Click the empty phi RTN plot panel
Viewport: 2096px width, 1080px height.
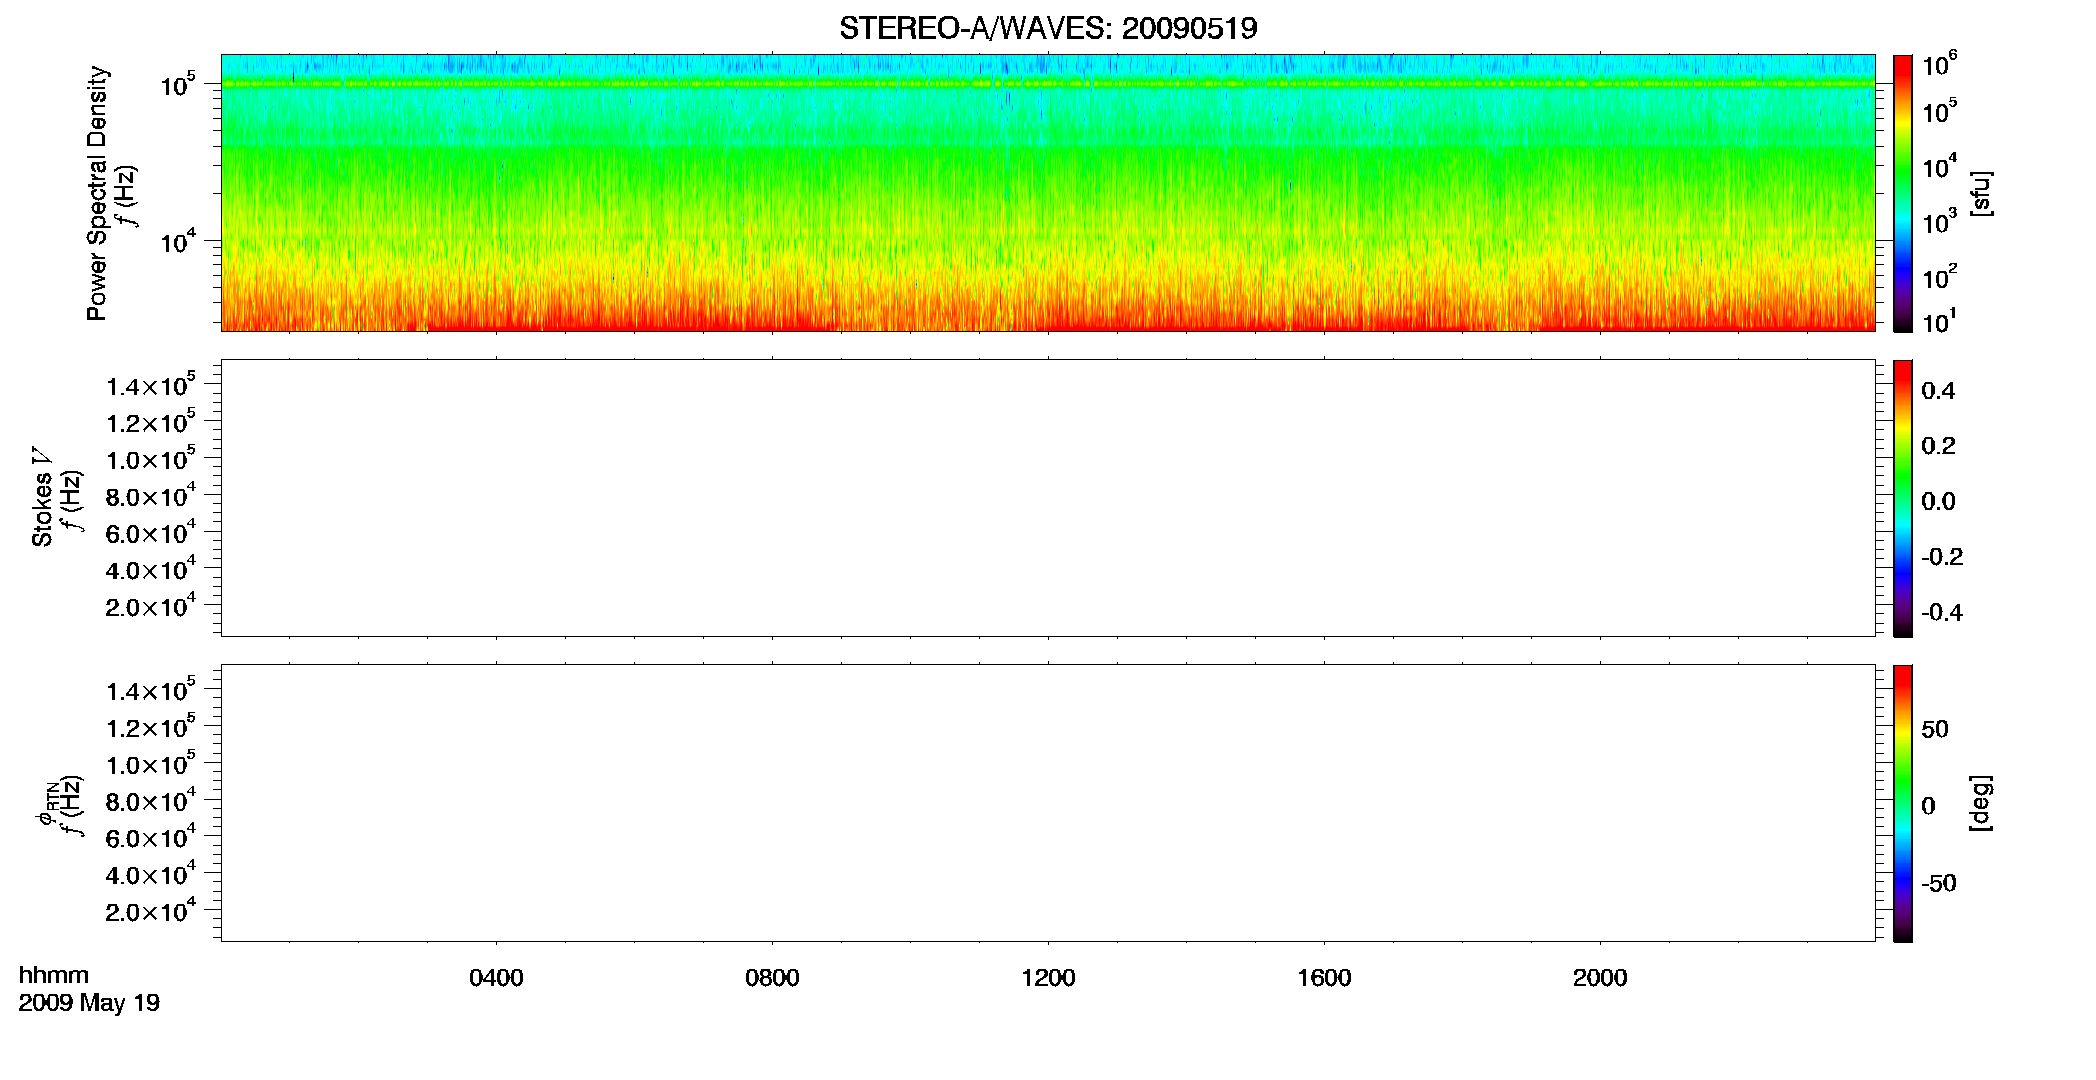[x=1048, y=803]
